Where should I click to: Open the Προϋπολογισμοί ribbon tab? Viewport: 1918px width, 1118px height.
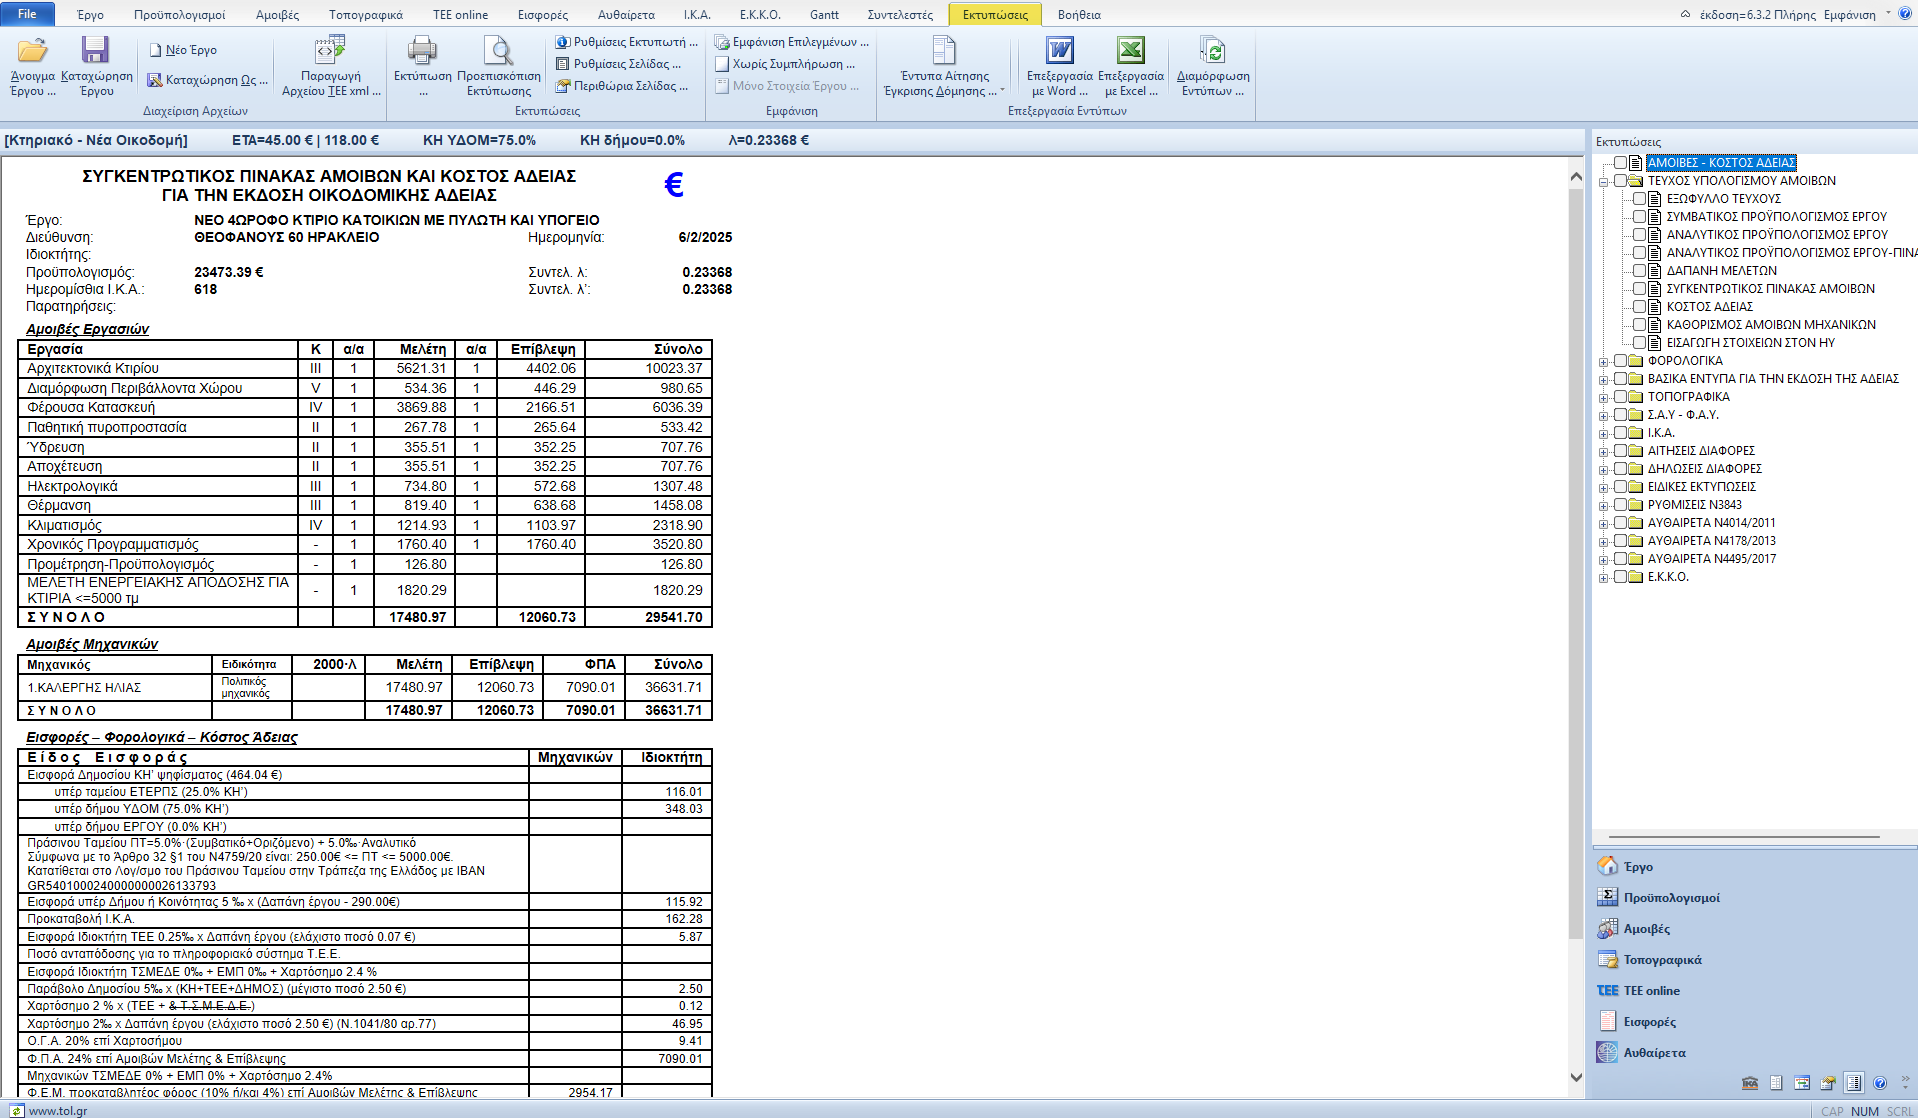click(180, 15)
